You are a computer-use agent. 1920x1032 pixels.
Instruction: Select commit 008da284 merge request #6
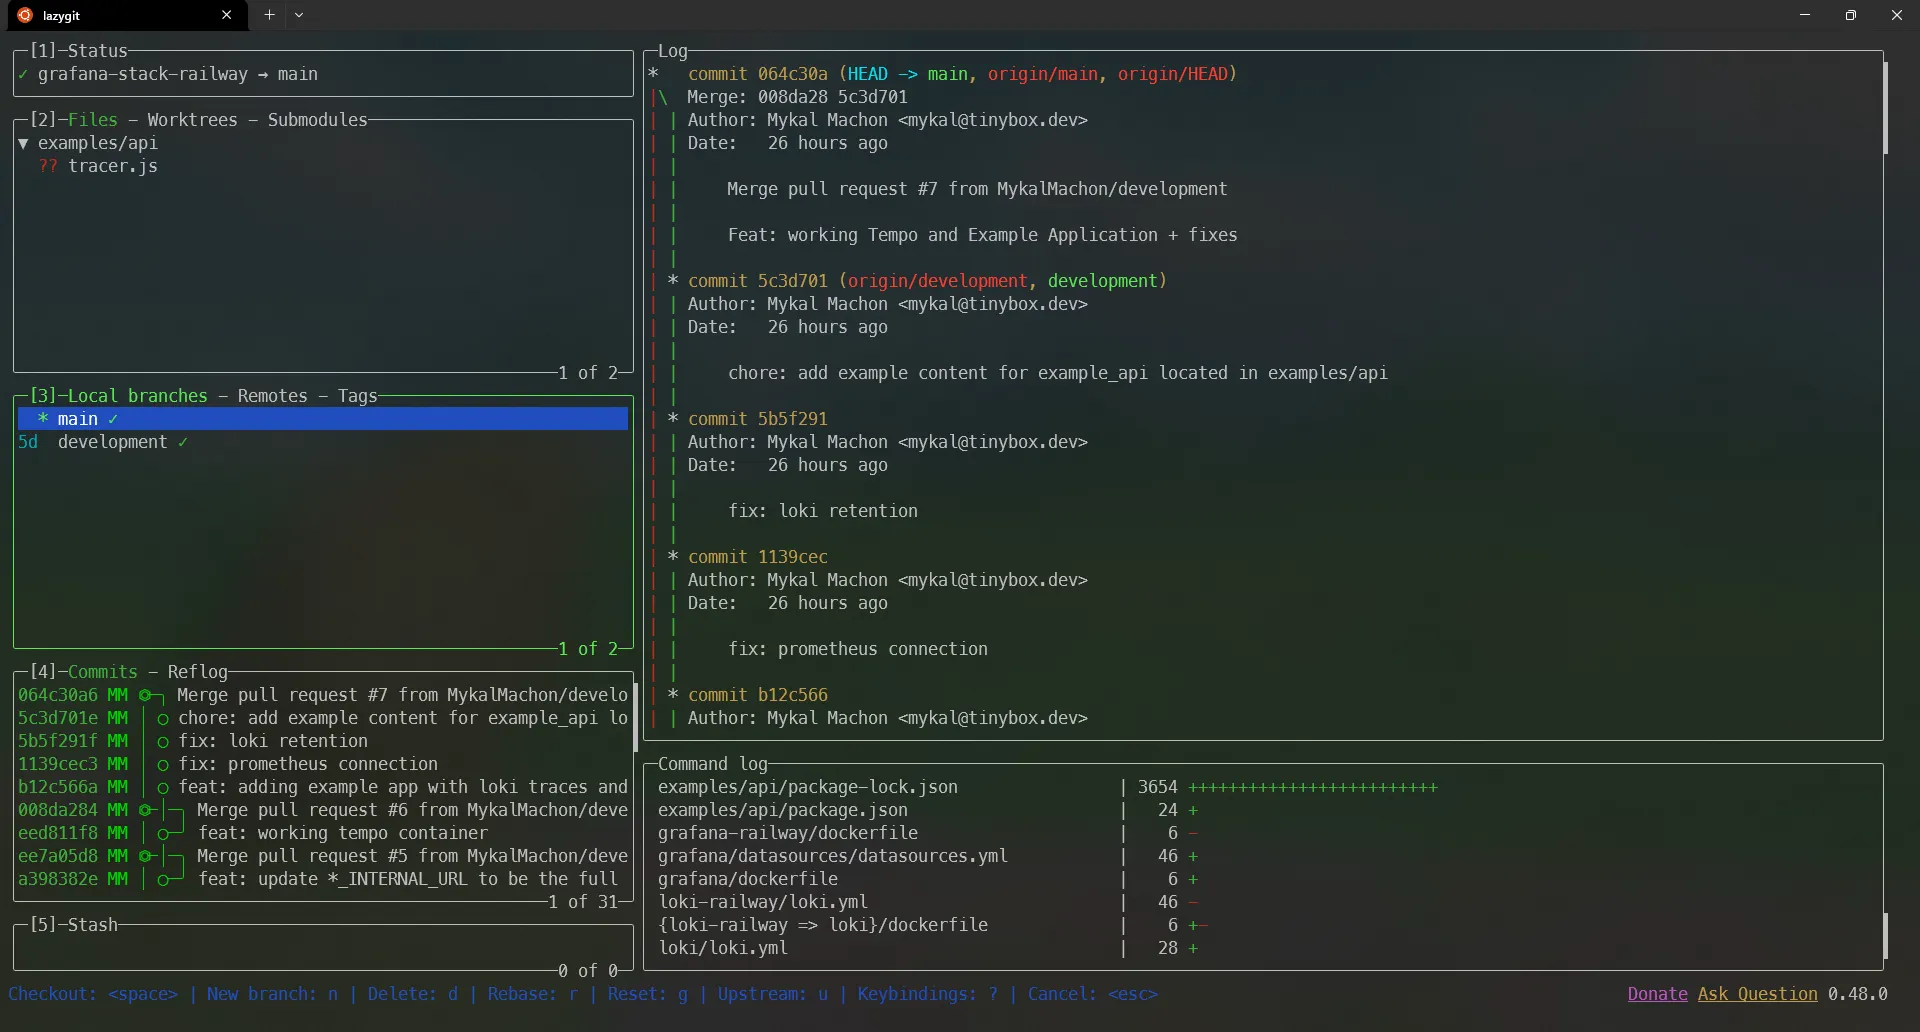click(x=323, y=810)
